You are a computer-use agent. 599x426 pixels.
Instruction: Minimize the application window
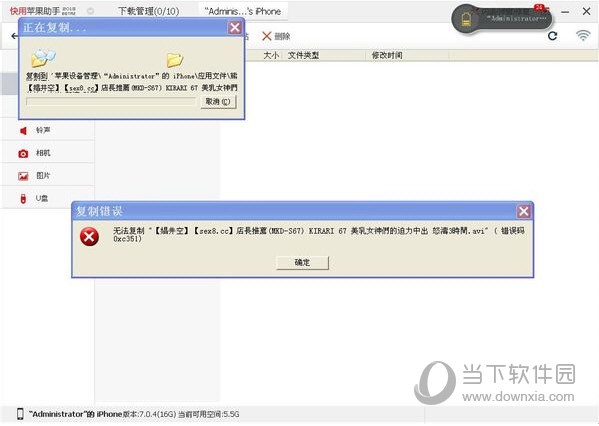[x=565, y=12]
